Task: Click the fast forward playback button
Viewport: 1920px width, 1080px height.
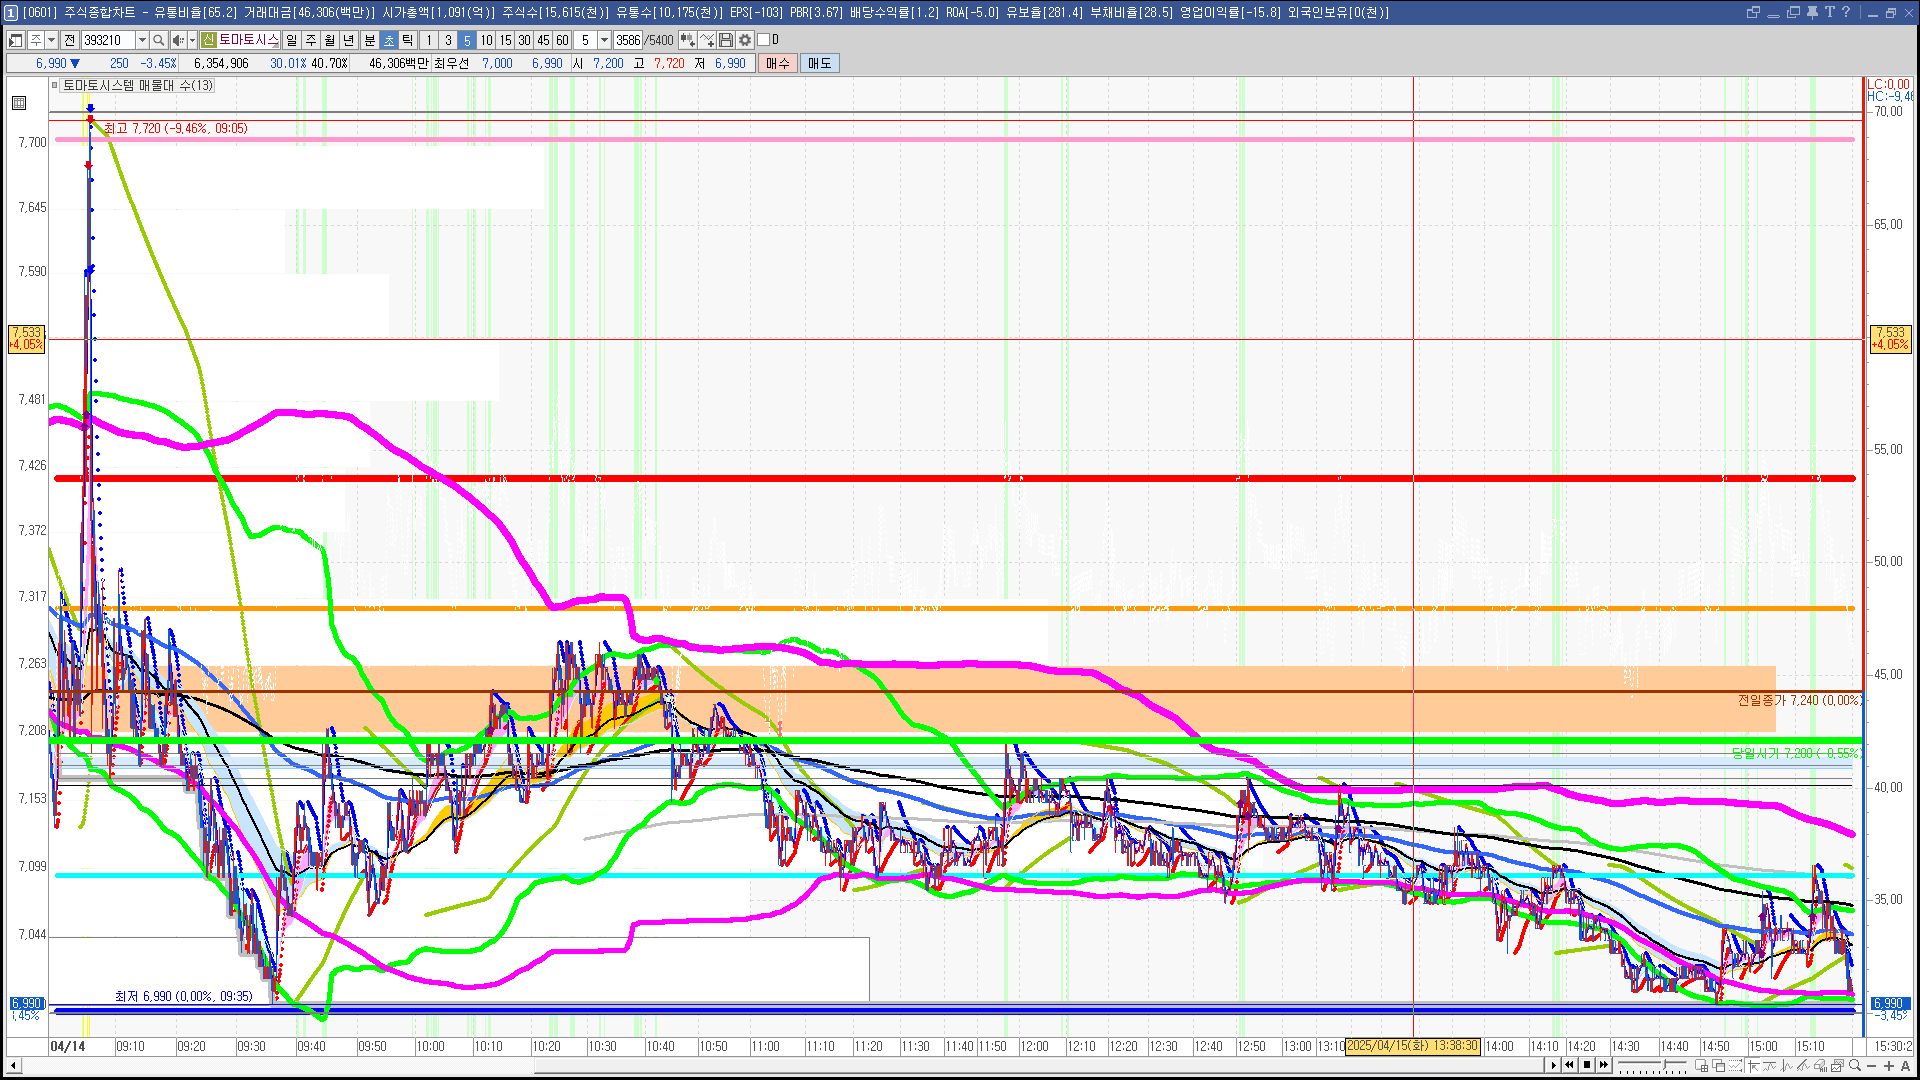Action: [x=1604, y=1065]
